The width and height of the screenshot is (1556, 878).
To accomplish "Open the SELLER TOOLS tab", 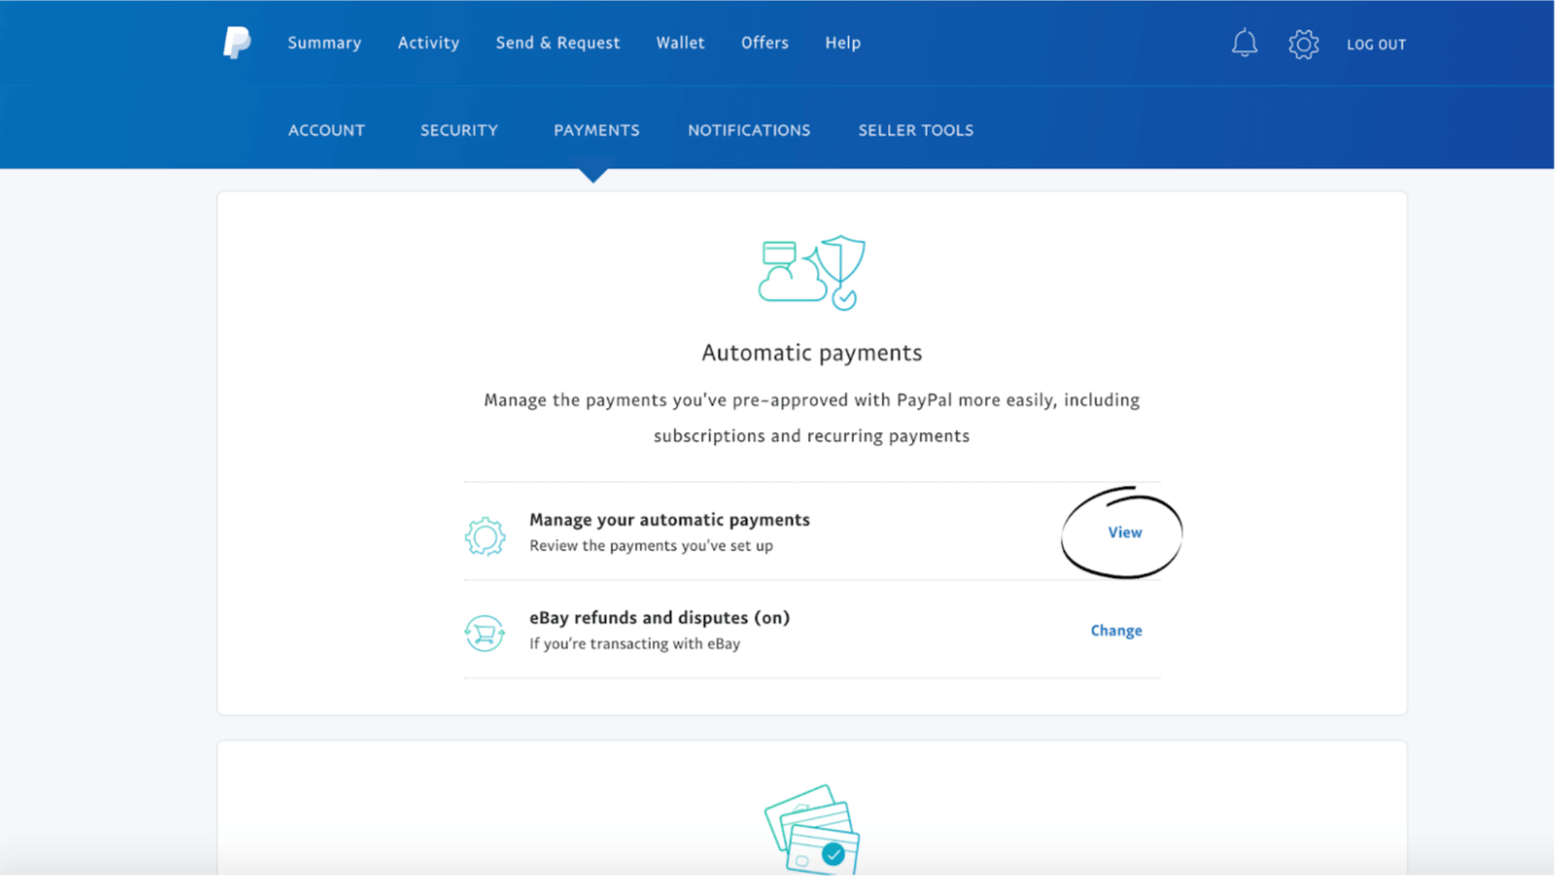I will coord(916,129).
